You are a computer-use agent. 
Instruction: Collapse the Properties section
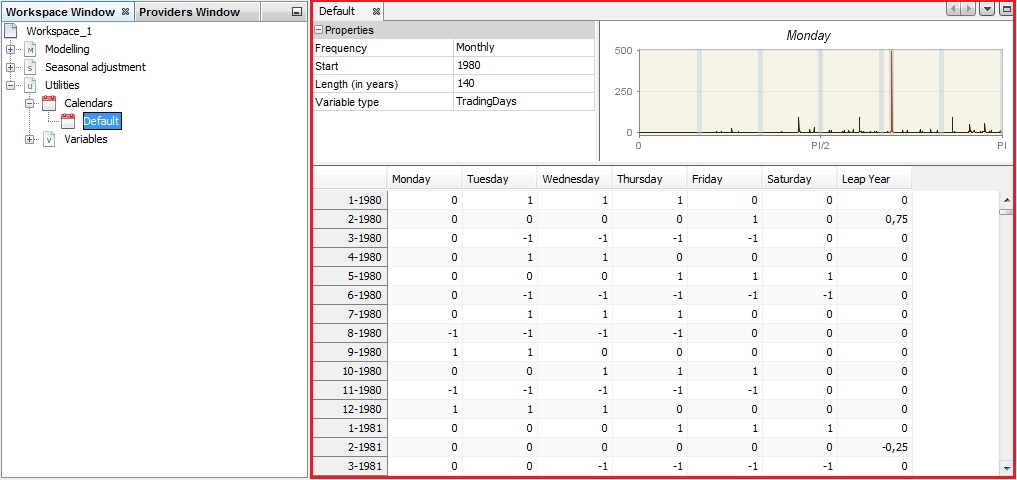319,30
